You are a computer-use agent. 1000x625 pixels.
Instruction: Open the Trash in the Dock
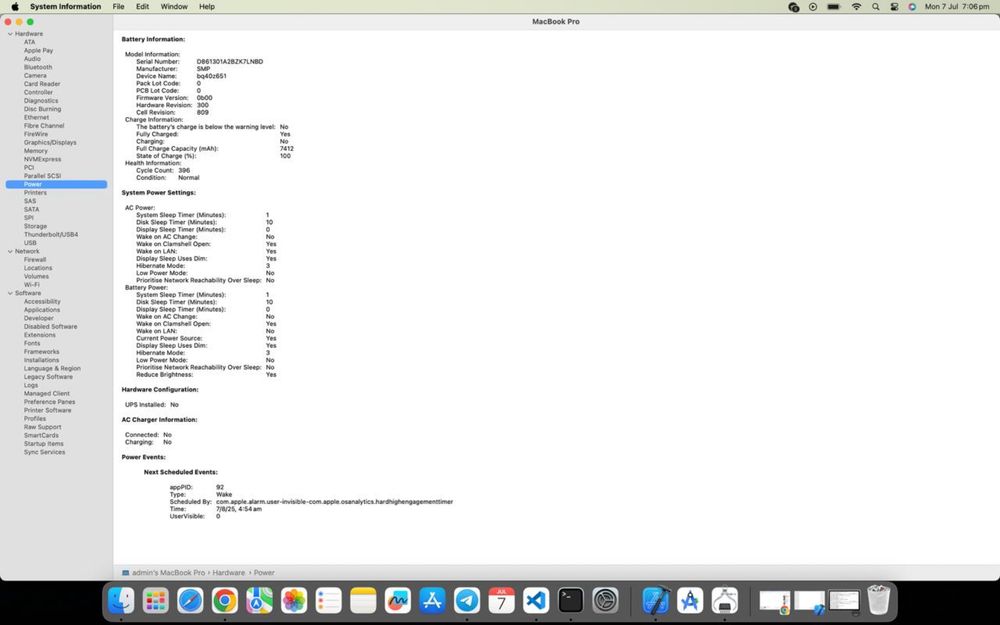coord(878,600)
